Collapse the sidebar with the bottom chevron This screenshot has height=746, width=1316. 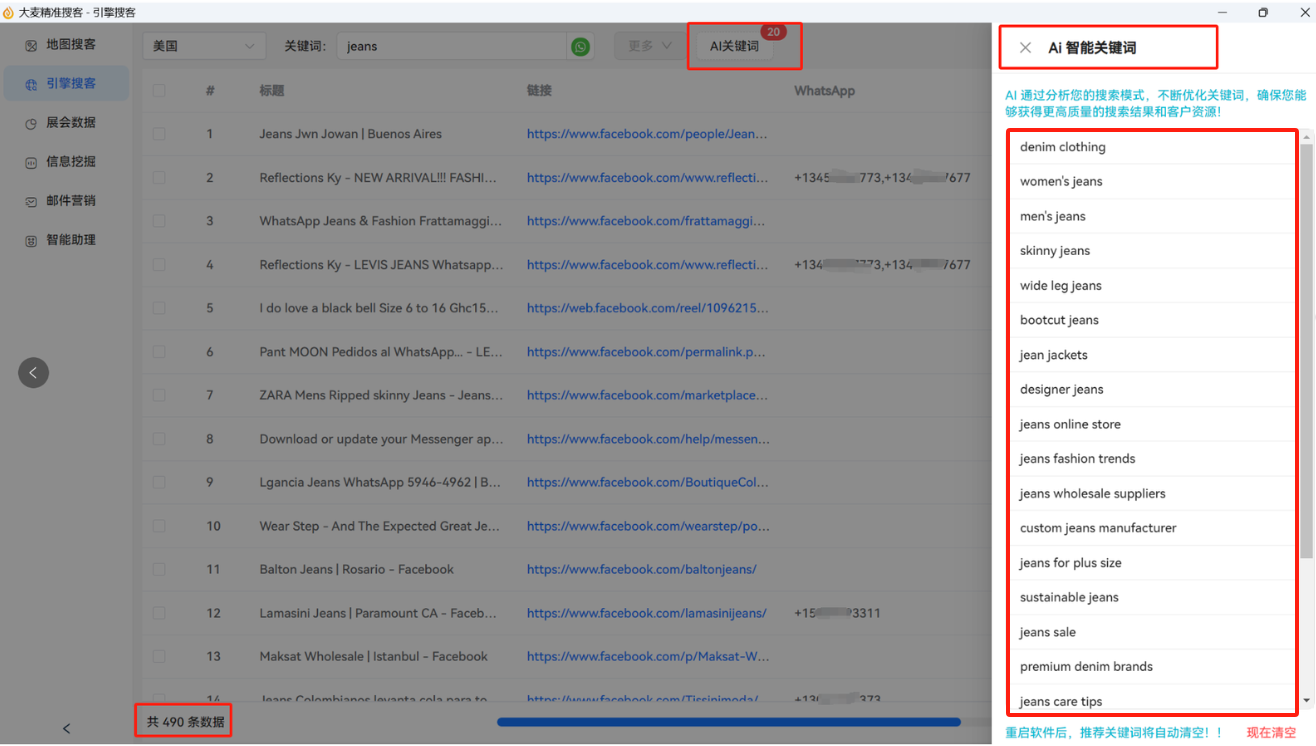coord(66,728)
